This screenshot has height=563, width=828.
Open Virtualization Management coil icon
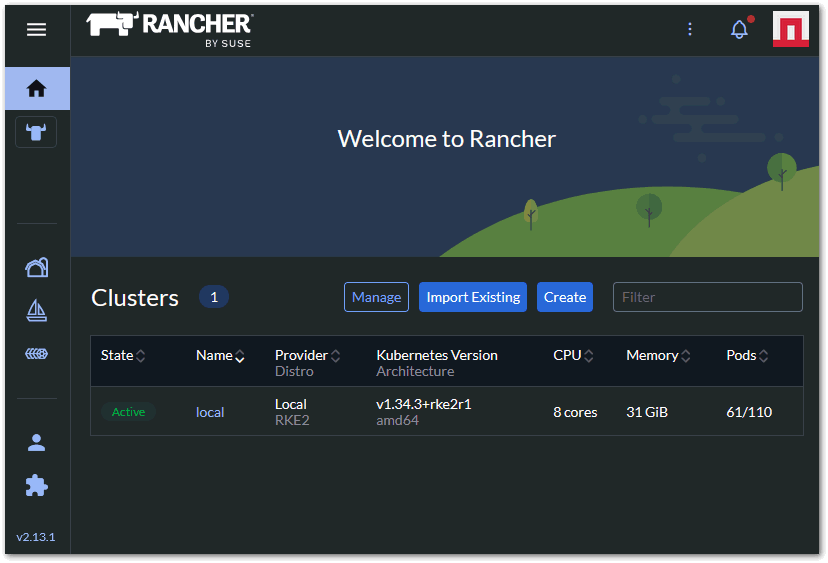click(x=36, y=353)
